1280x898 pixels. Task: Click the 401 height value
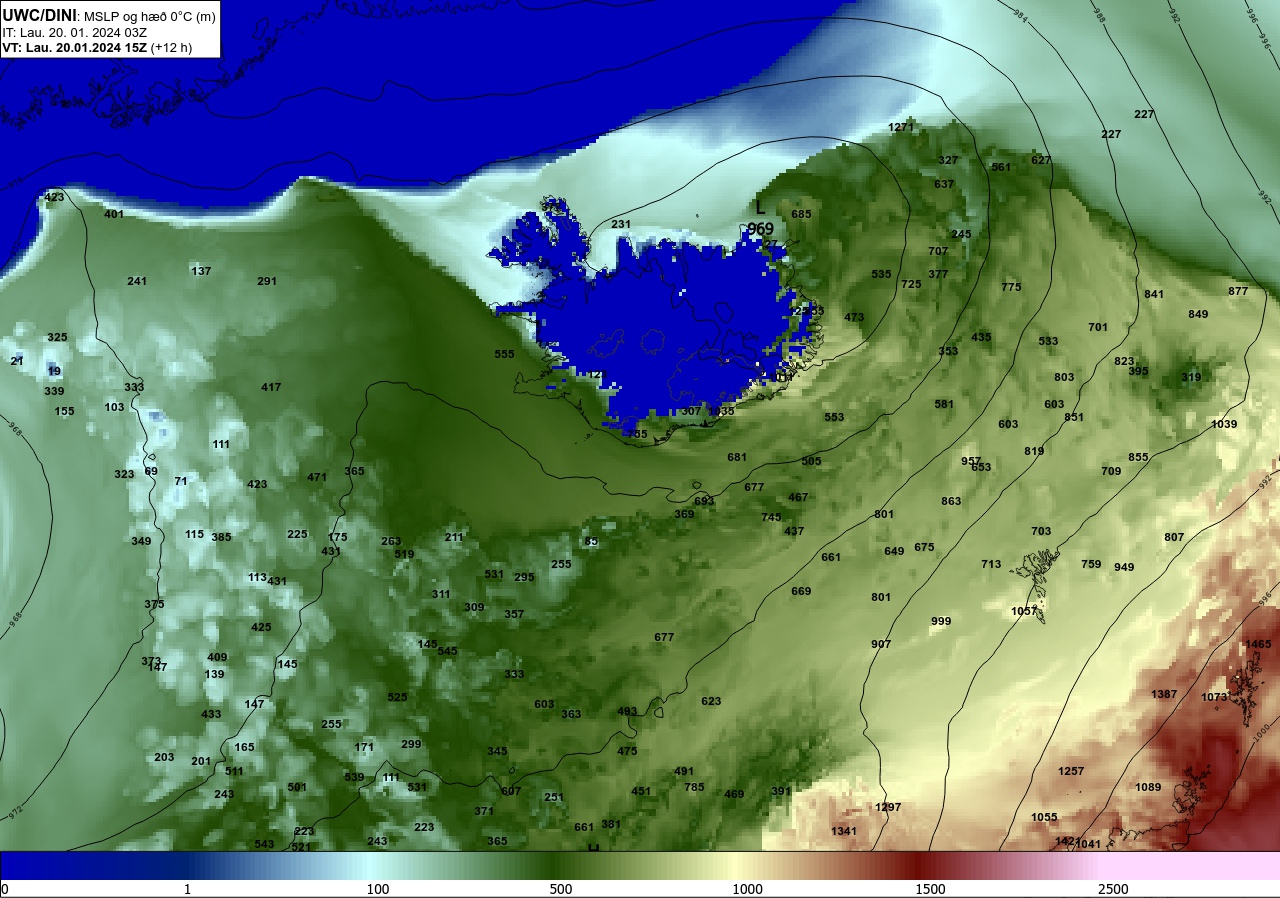[x=114, y=214]
